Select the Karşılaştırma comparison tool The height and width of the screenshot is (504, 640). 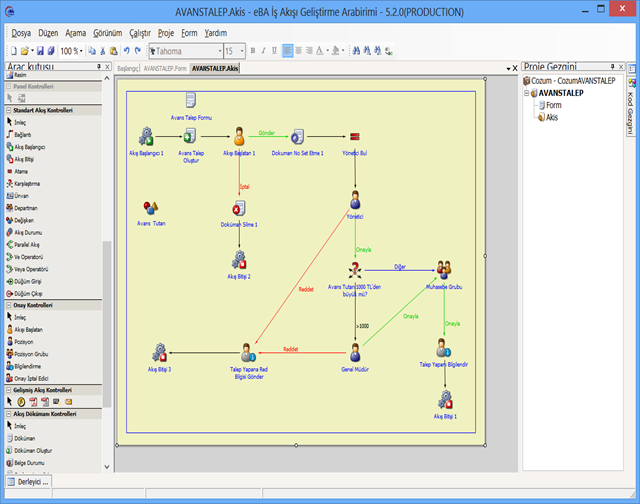click(x=23, y=183)
